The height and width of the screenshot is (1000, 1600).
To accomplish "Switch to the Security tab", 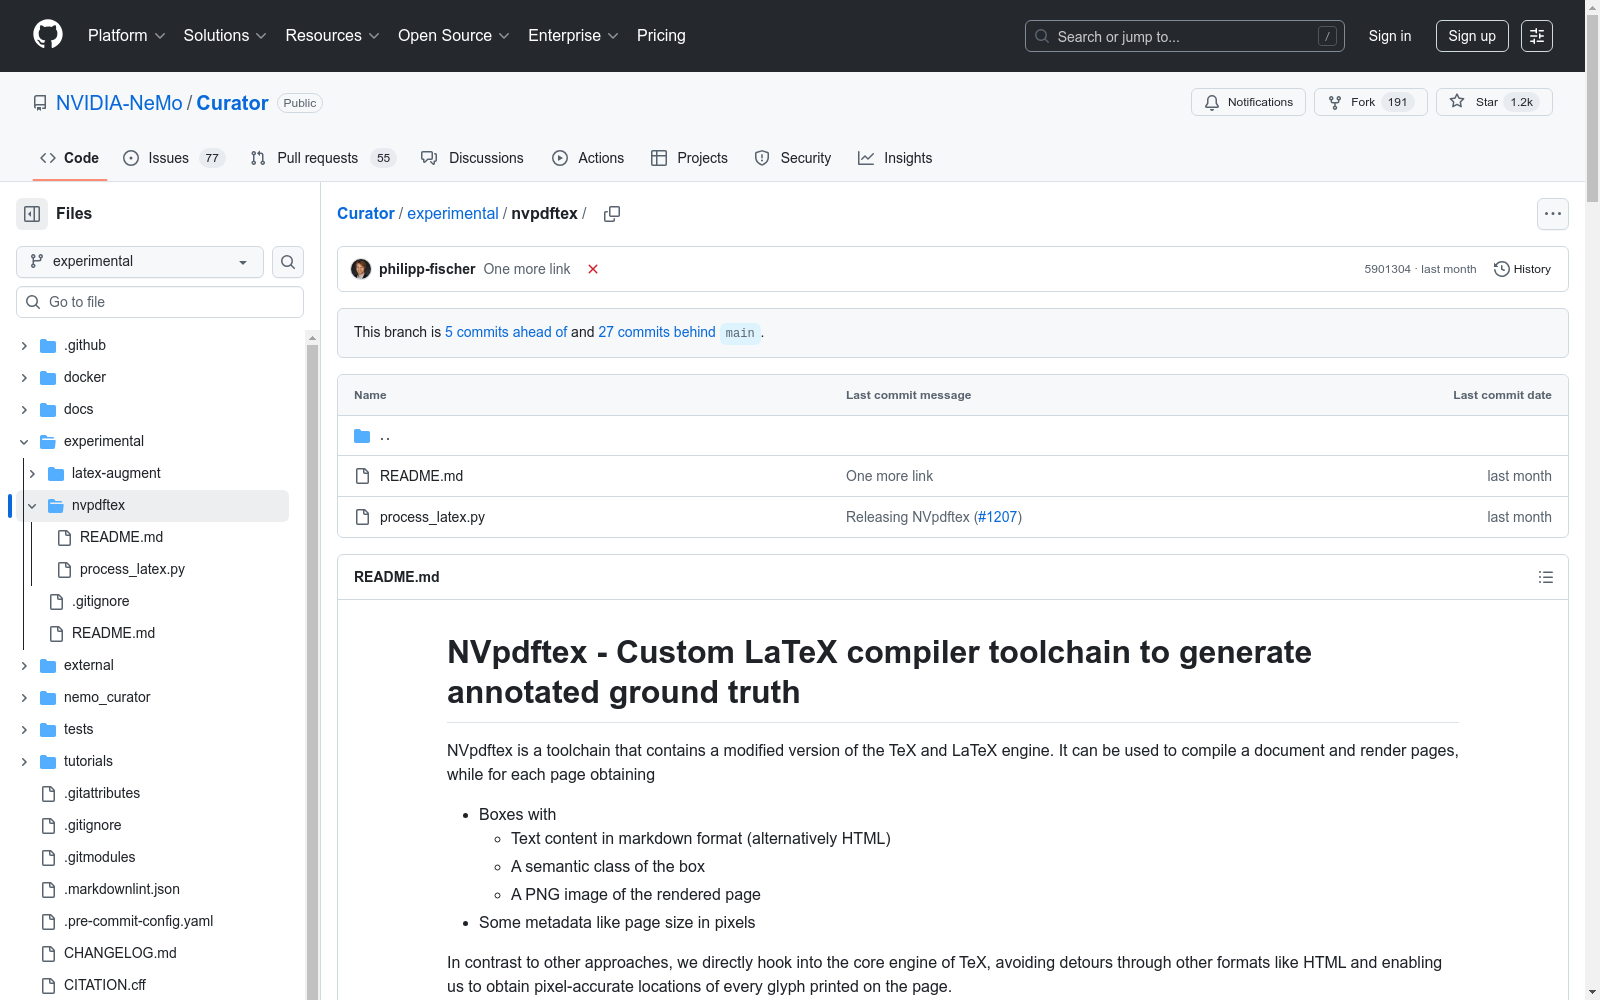I will (x=792, y=158).
